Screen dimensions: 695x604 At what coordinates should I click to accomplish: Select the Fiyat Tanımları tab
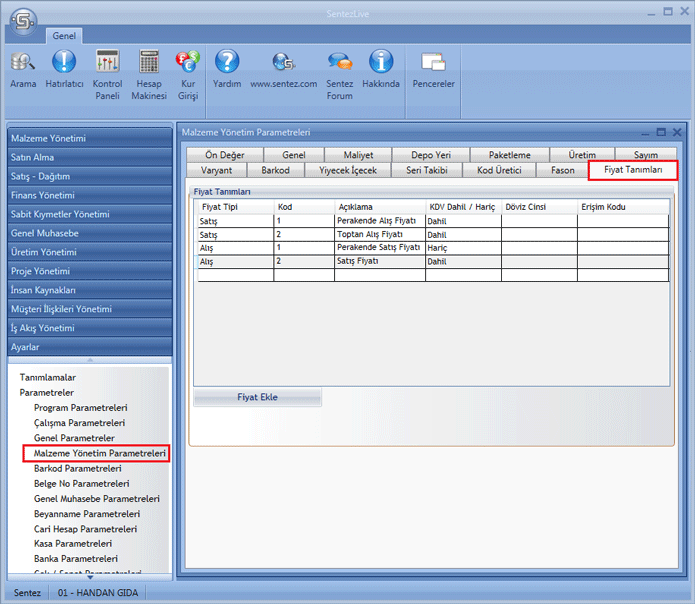633,170
